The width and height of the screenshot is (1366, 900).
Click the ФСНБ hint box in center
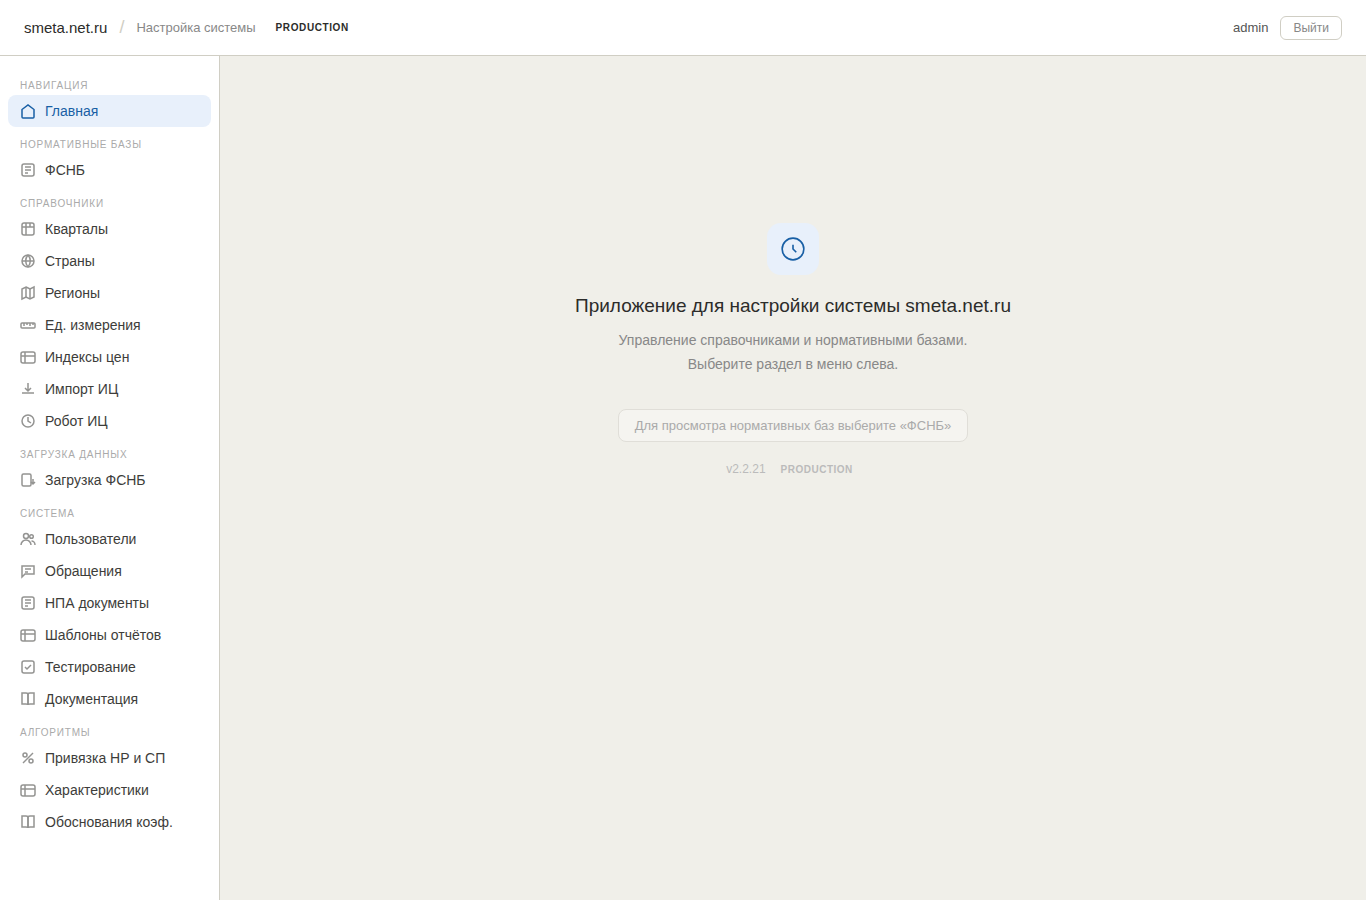pyautogui.click(x=793, y=425)
